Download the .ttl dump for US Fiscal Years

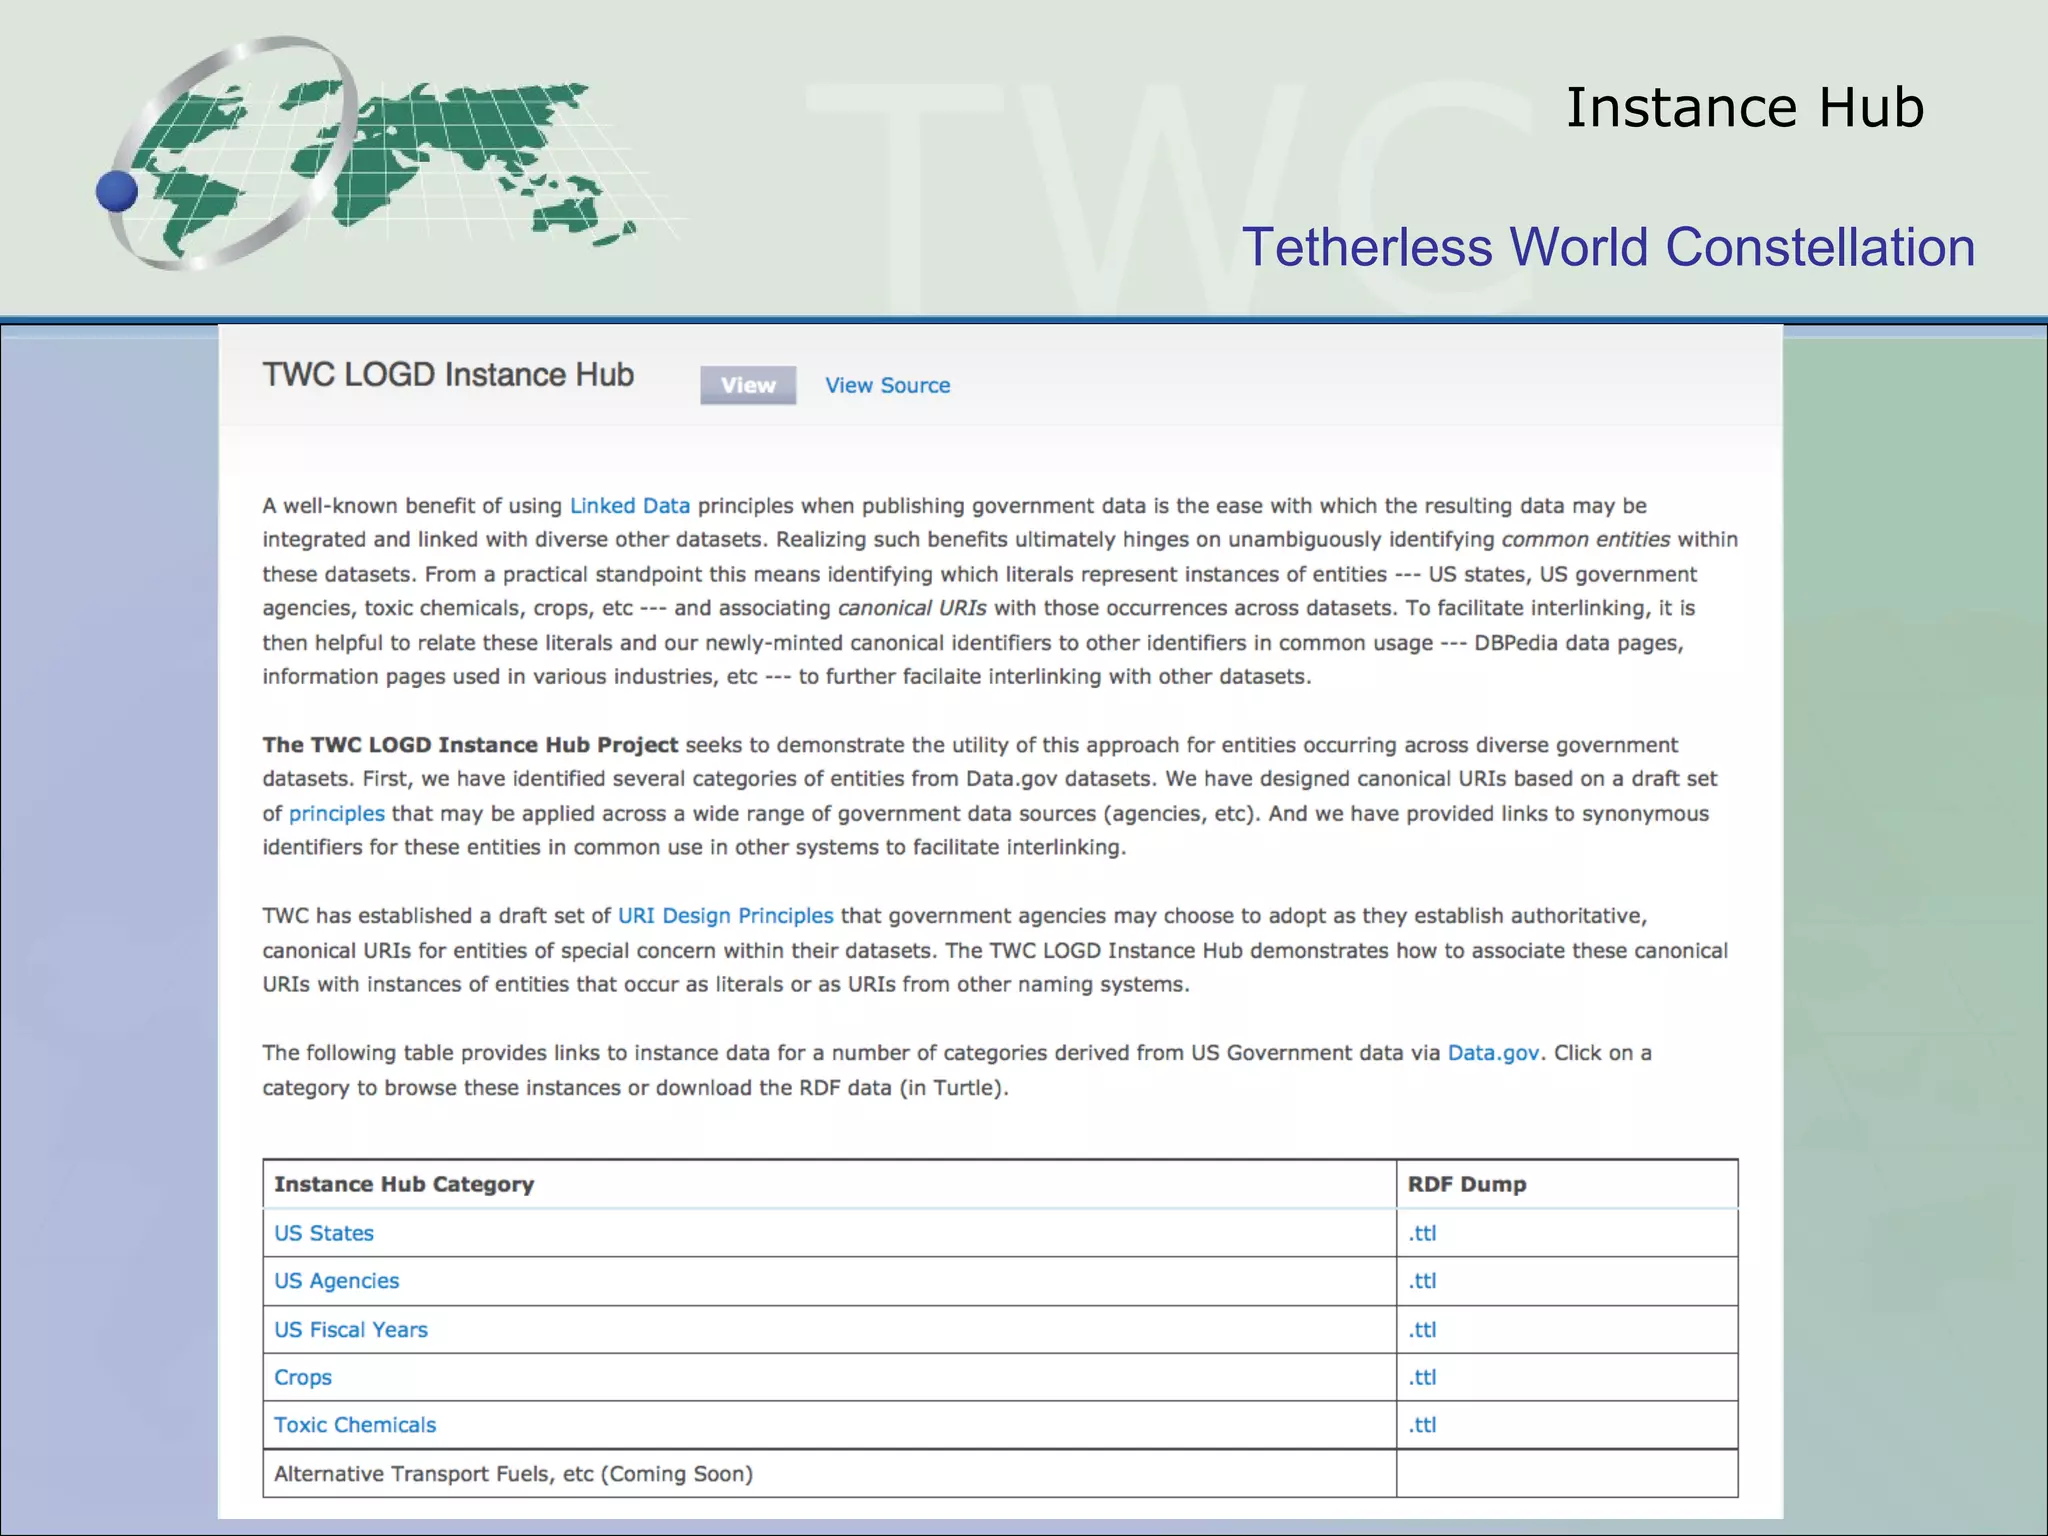click(1422, 1330)
